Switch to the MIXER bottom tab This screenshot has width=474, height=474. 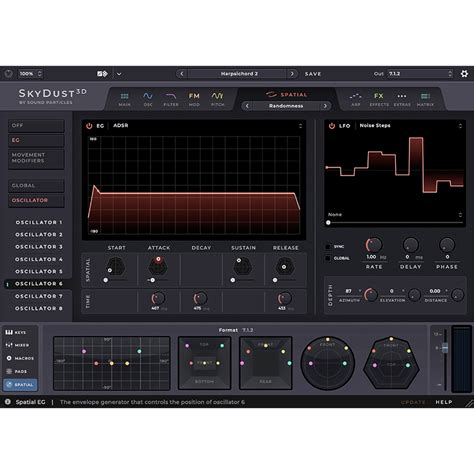(x=18, y=345)
